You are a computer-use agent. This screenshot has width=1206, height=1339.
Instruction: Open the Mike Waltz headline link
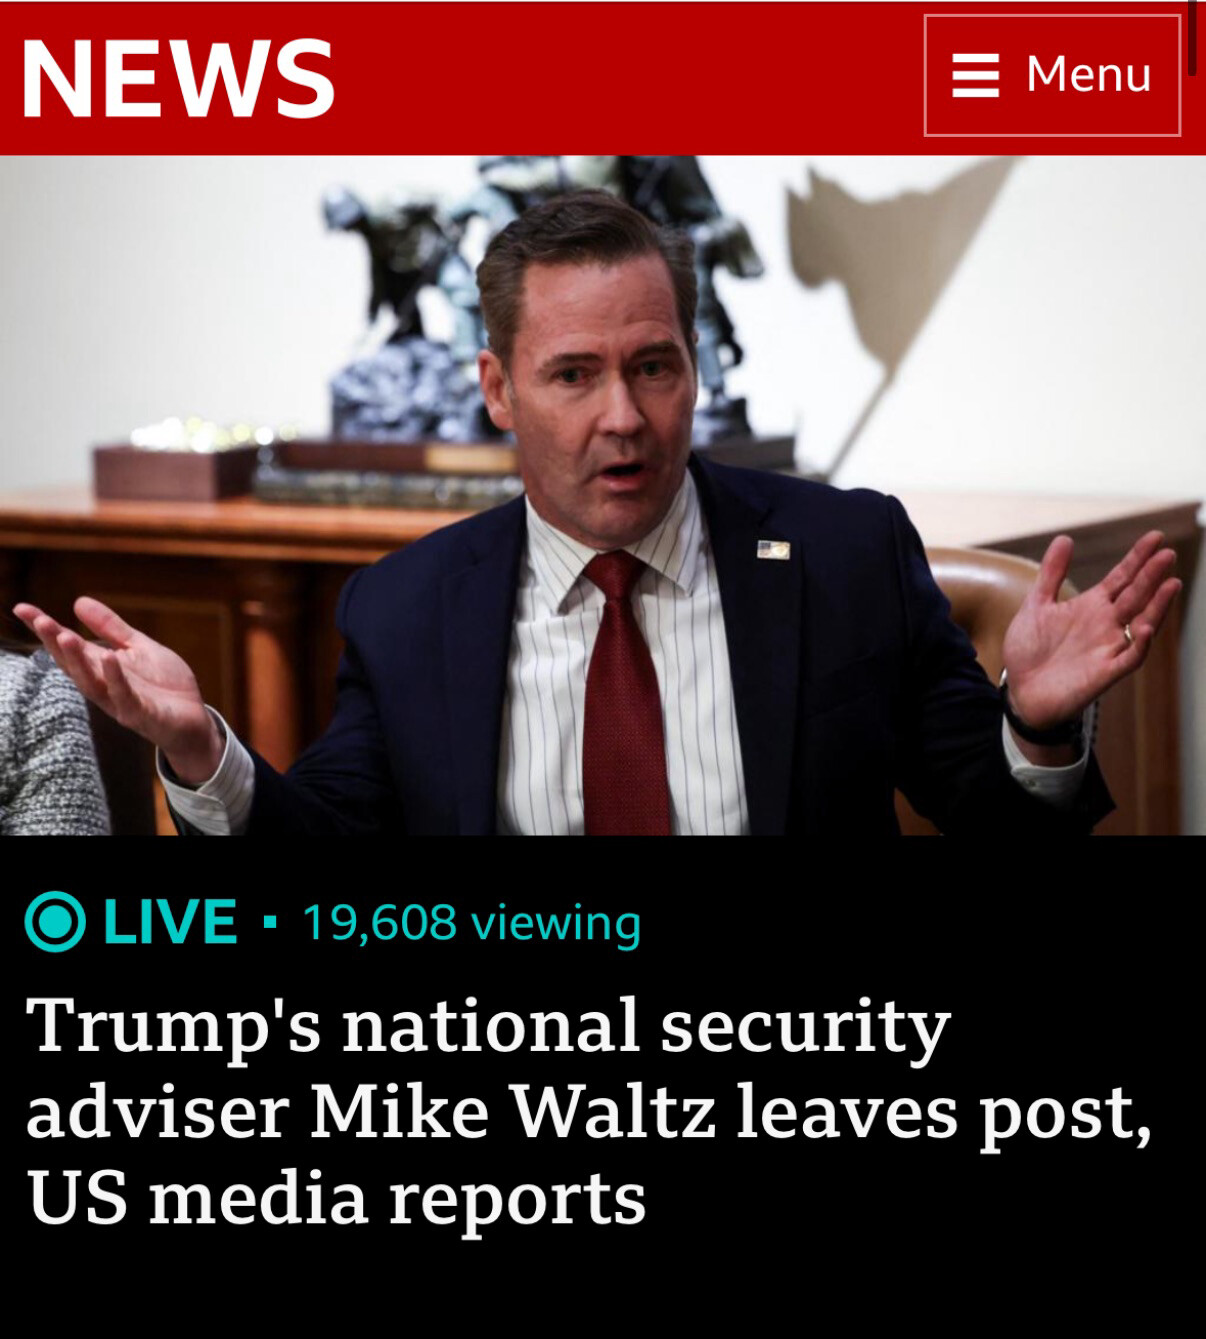pos(590,1109)
